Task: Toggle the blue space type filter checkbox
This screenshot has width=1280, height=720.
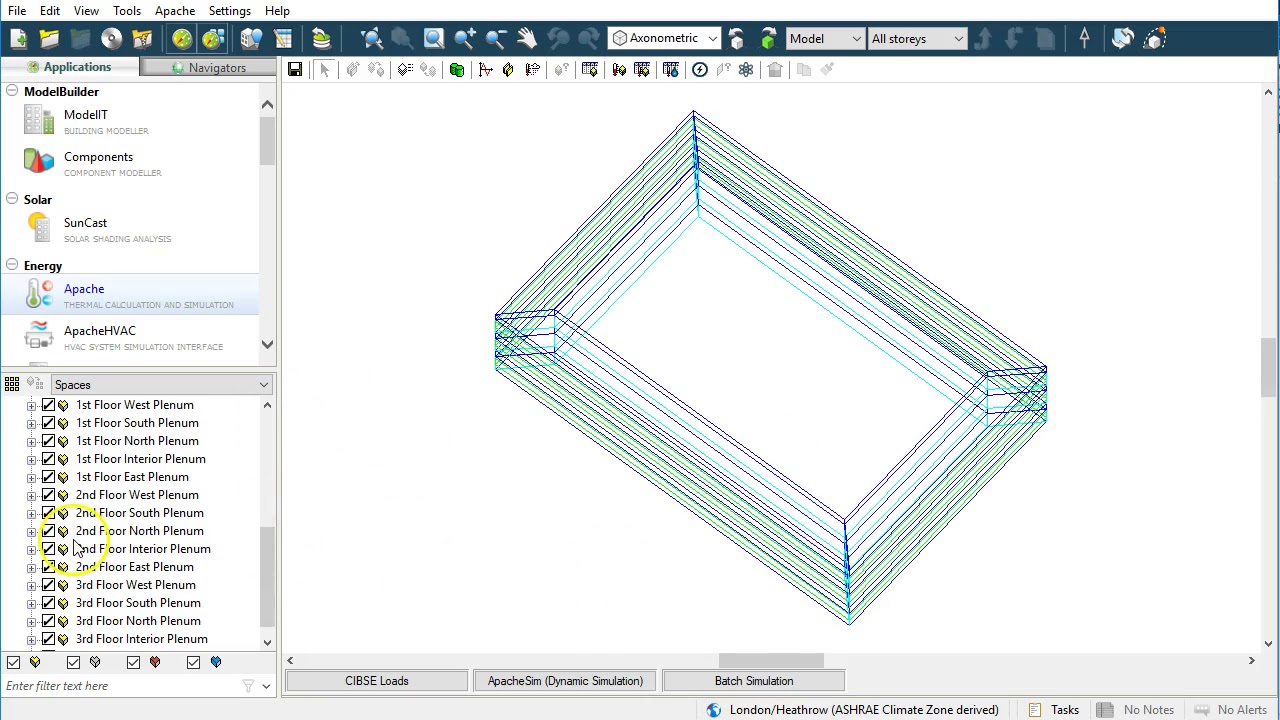Action: pyautogui.click(x=193, y=662)
